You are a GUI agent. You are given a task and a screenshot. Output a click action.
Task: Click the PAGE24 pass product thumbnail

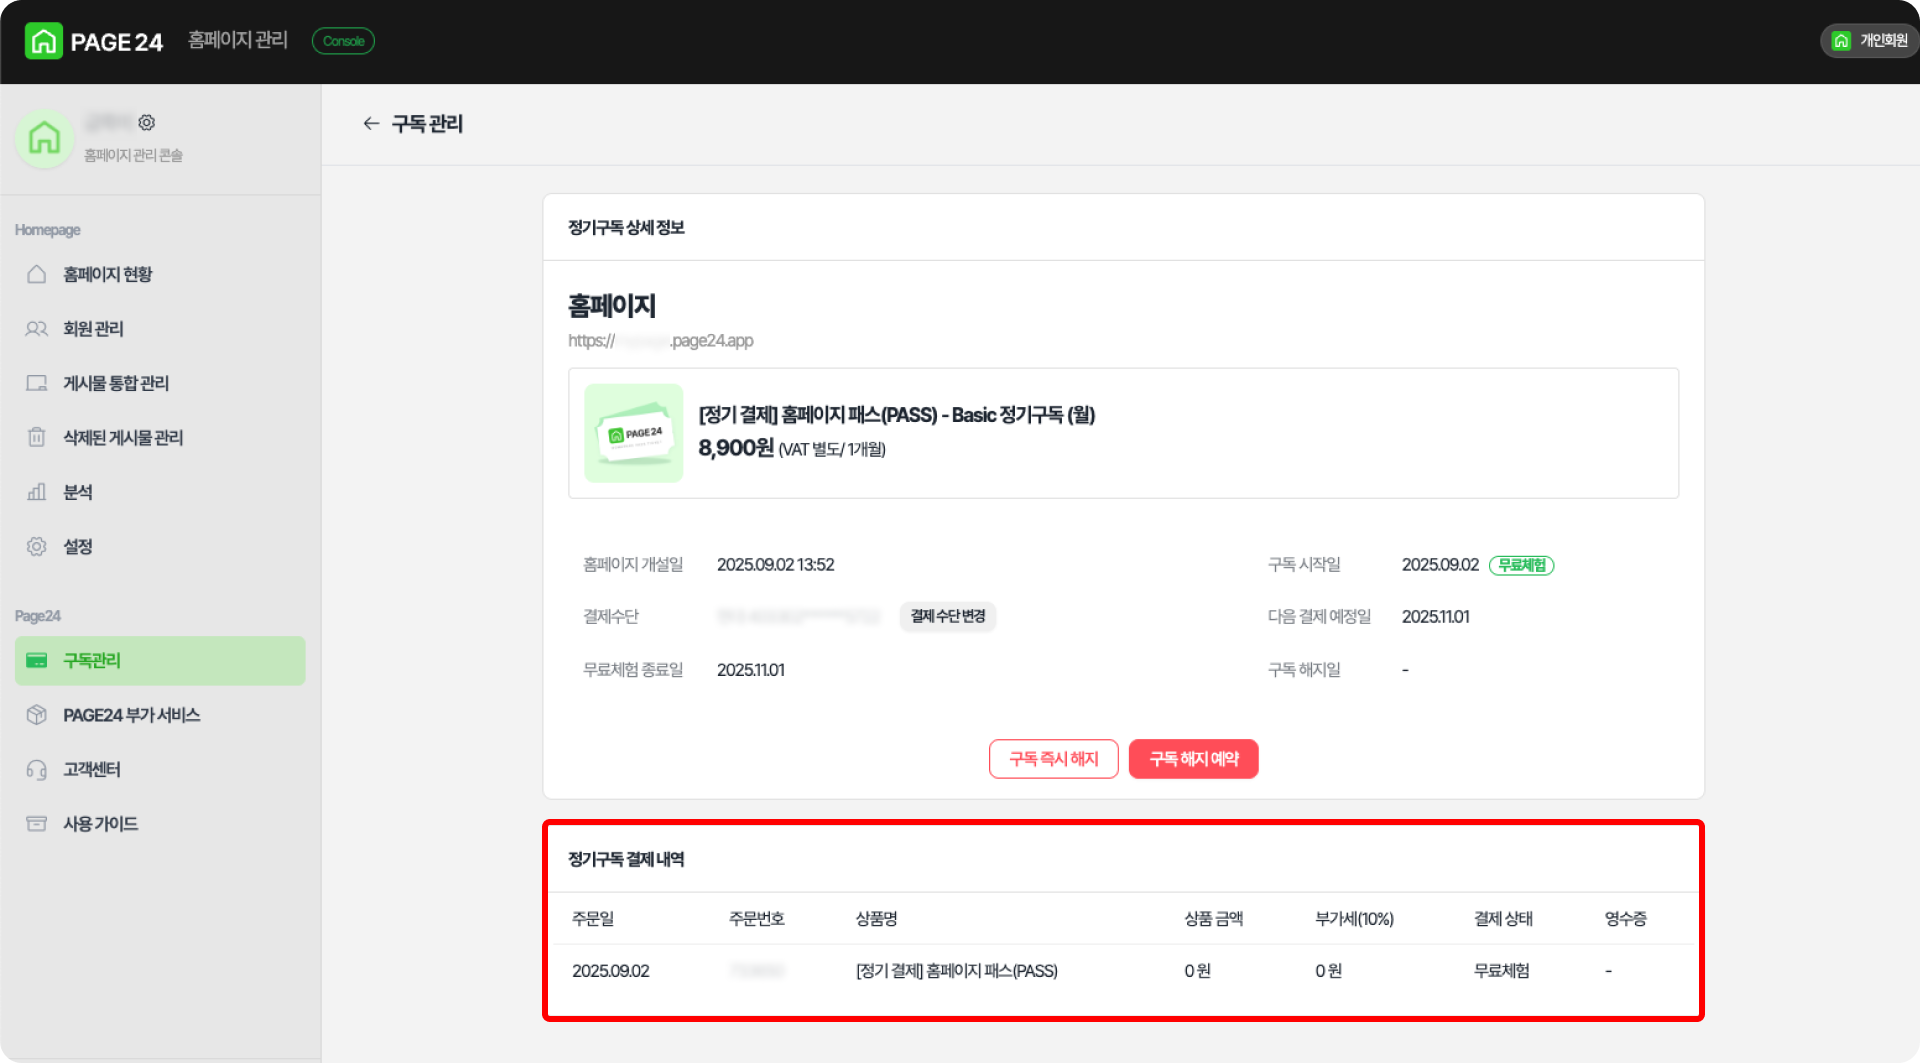[633, 433]
